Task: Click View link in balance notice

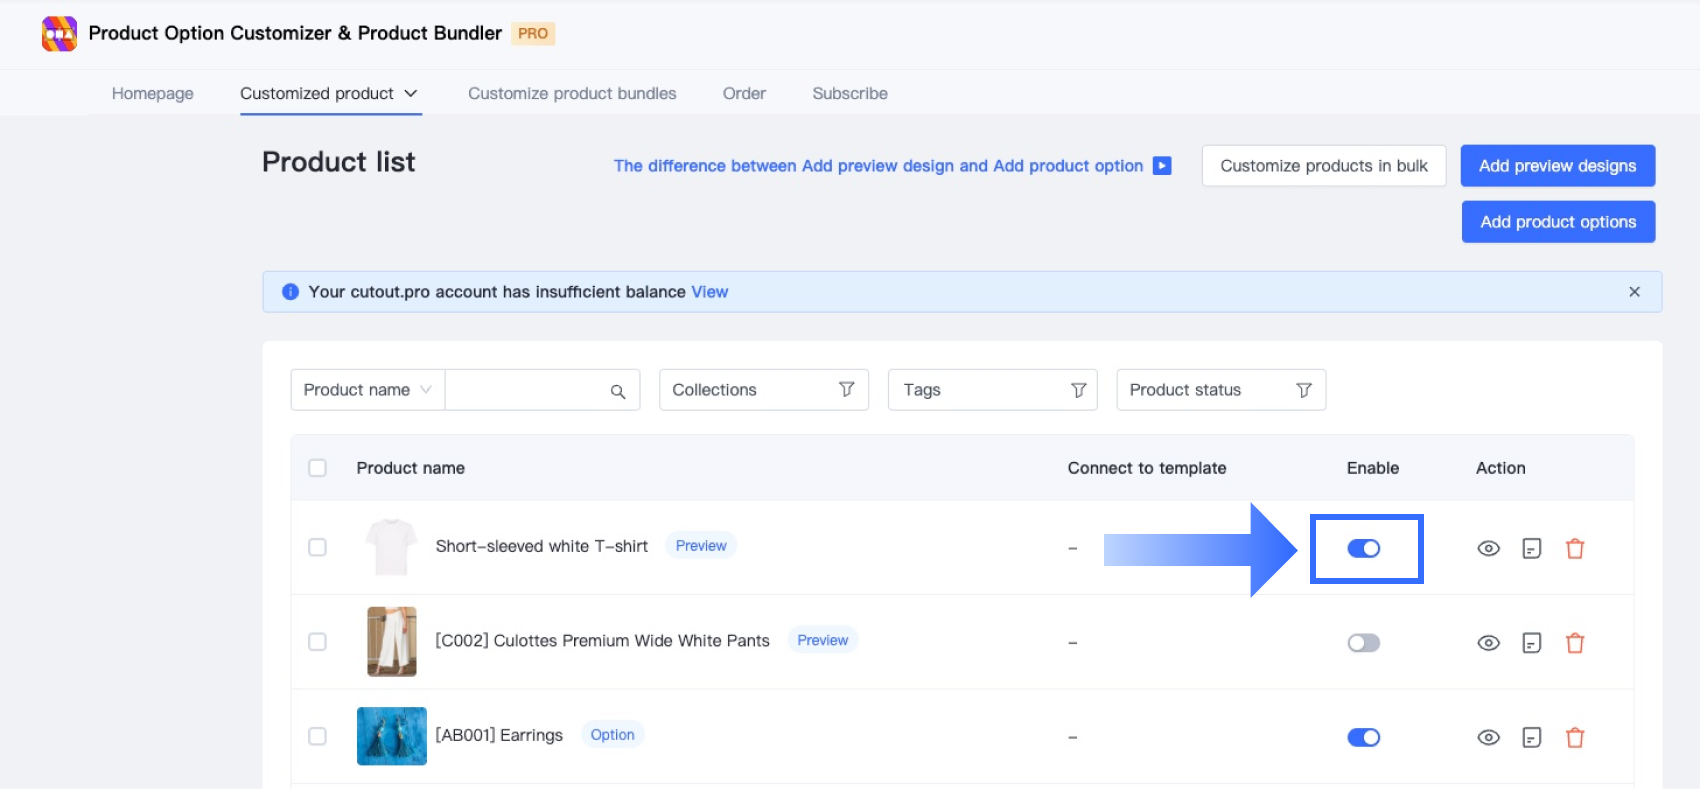Action: pos(710,292)
